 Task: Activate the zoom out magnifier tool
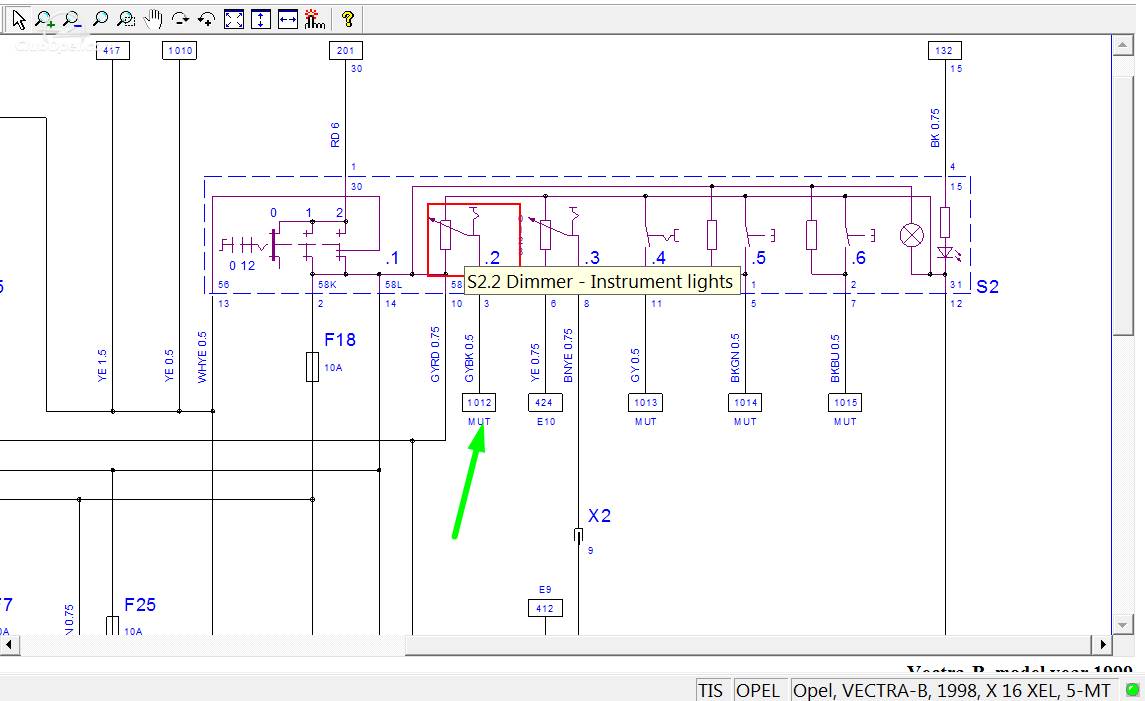coord(72,20)
